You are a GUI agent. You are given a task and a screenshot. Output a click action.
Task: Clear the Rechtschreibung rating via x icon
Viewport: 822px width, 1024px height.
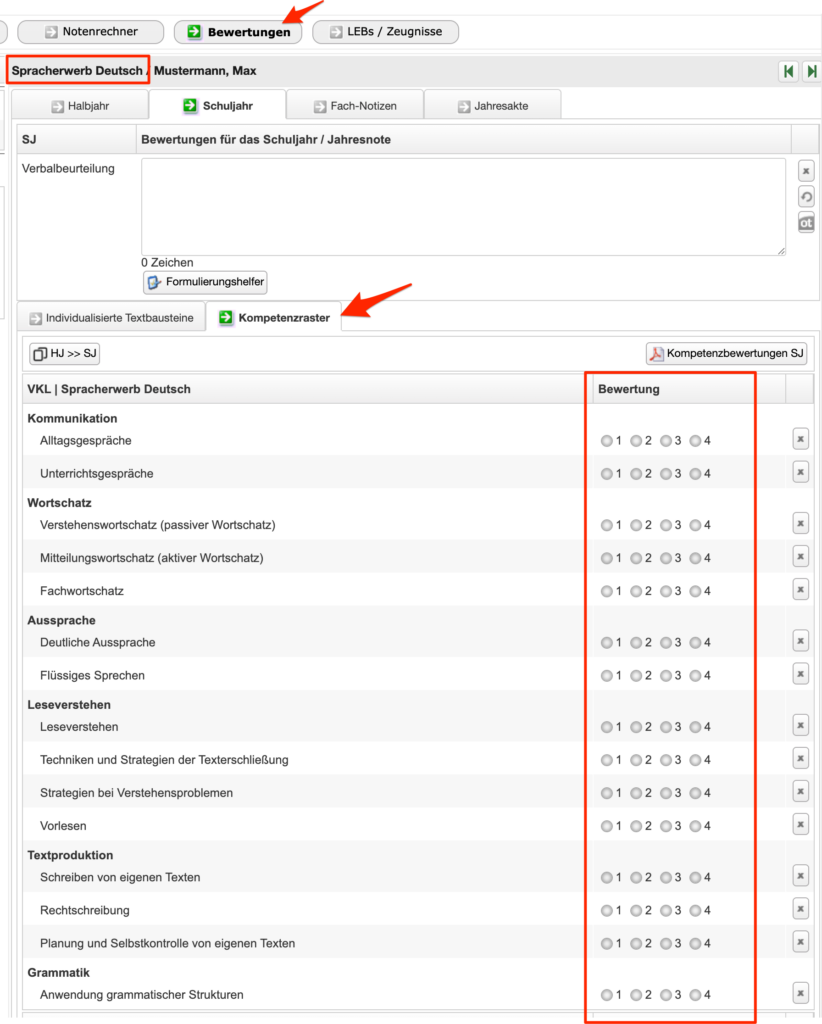(800, 908)
